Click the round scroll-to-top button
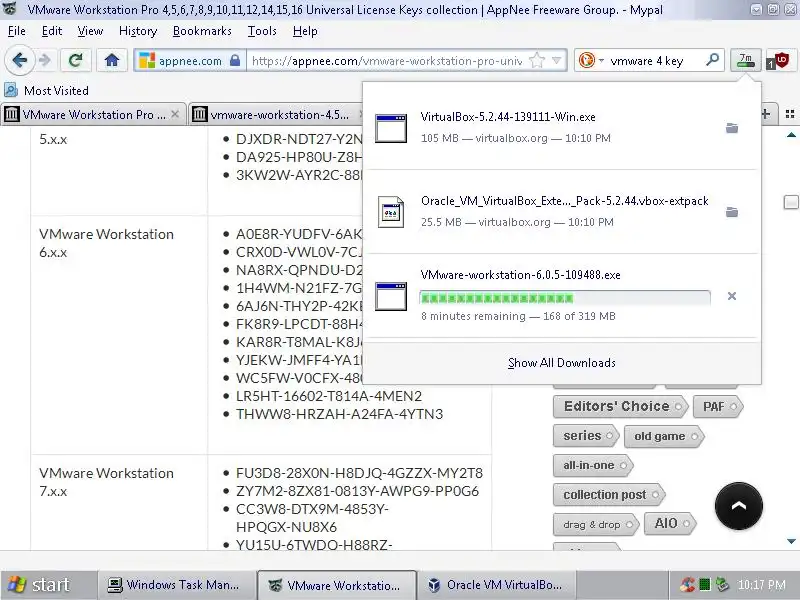Screen dimensions: 800x600 point(738,506)
